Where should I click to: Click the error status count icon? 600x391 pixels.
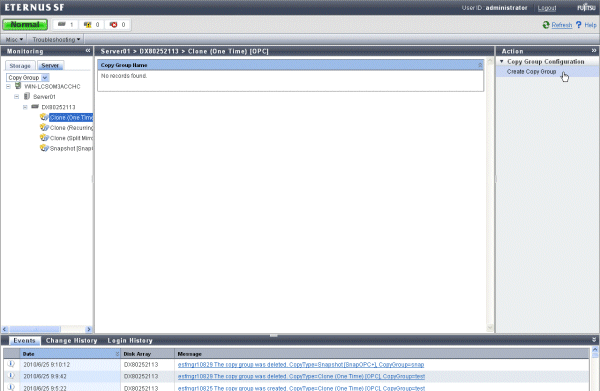114,24
